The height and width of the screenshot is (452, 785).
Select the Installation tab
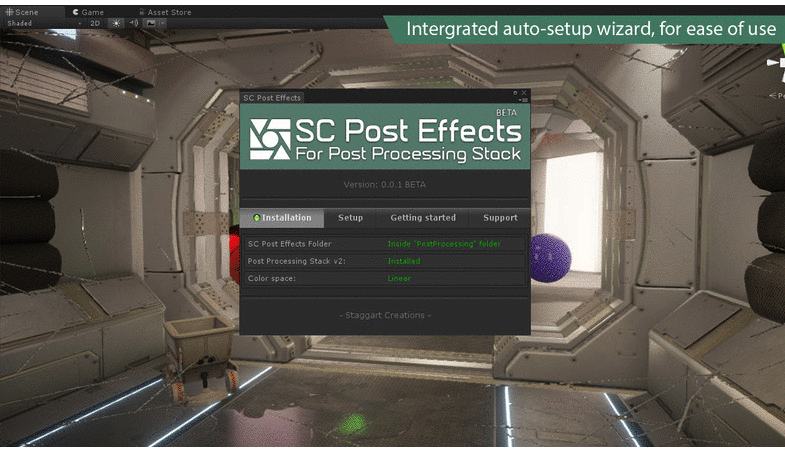pyautogui.click(x=282, y=218)
